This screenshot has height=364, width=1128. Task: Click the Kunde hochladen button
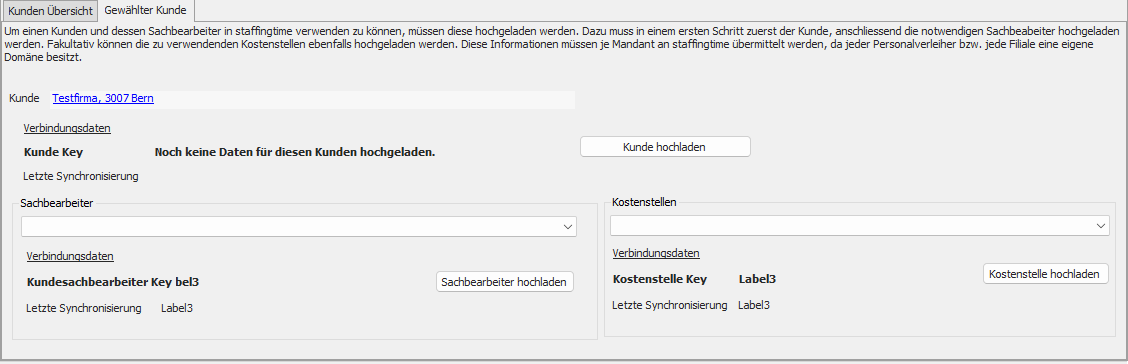[665, 147]
